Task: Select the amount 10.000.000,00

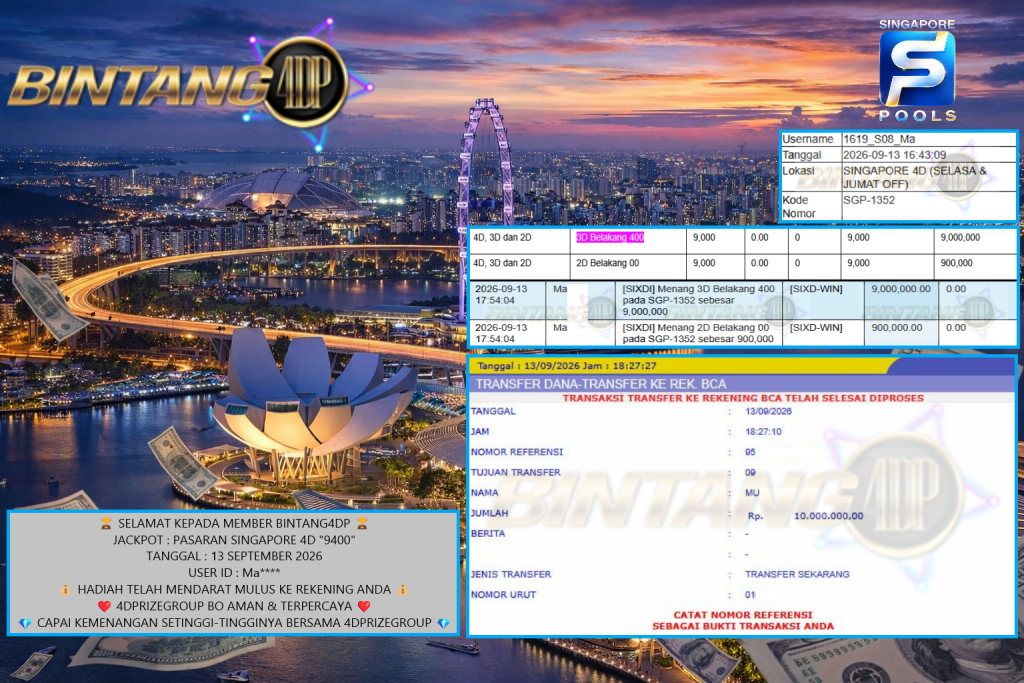Action: [828, 516]
